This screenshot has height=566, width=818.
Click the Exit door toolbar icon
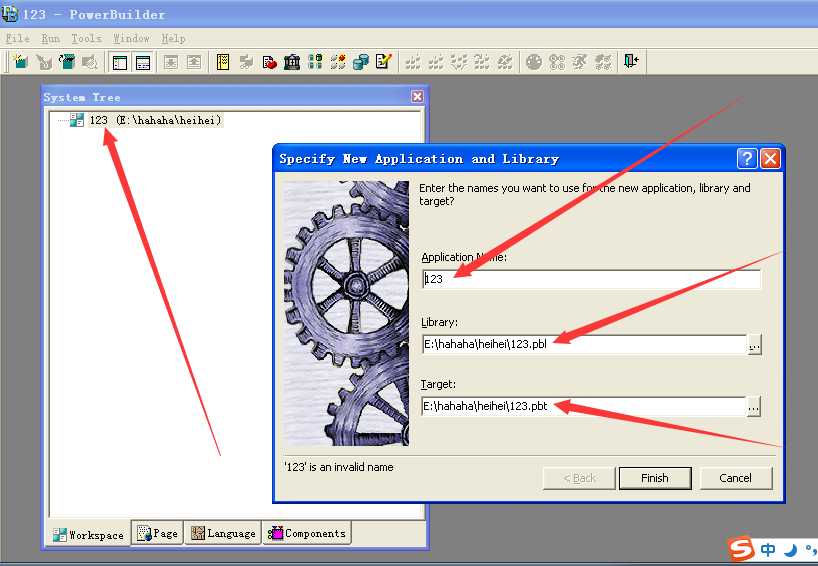tap(631, 62)
